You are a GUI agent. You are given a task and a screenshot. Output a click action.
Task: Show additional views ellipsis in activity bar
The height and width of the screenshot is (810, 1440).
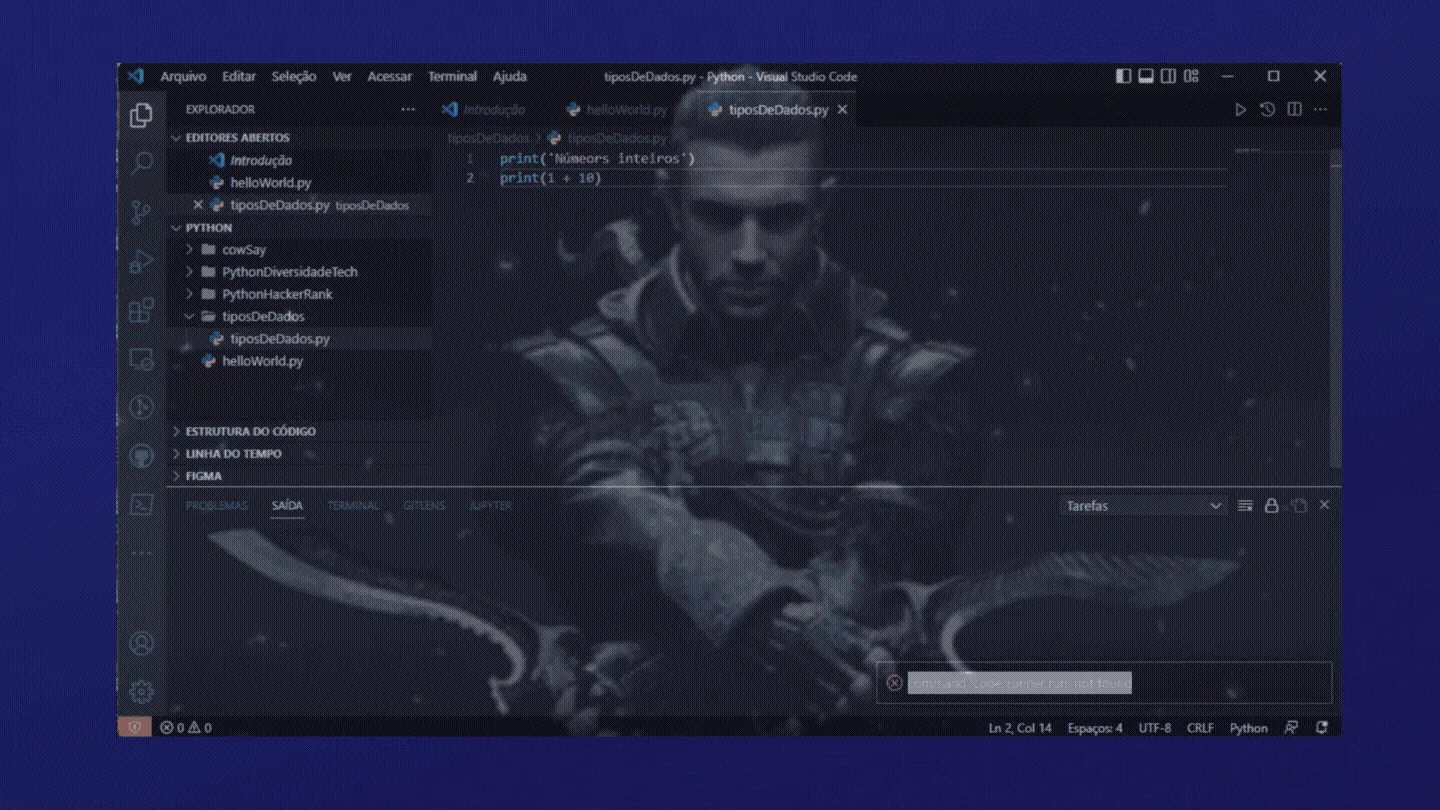coord(141,553)
